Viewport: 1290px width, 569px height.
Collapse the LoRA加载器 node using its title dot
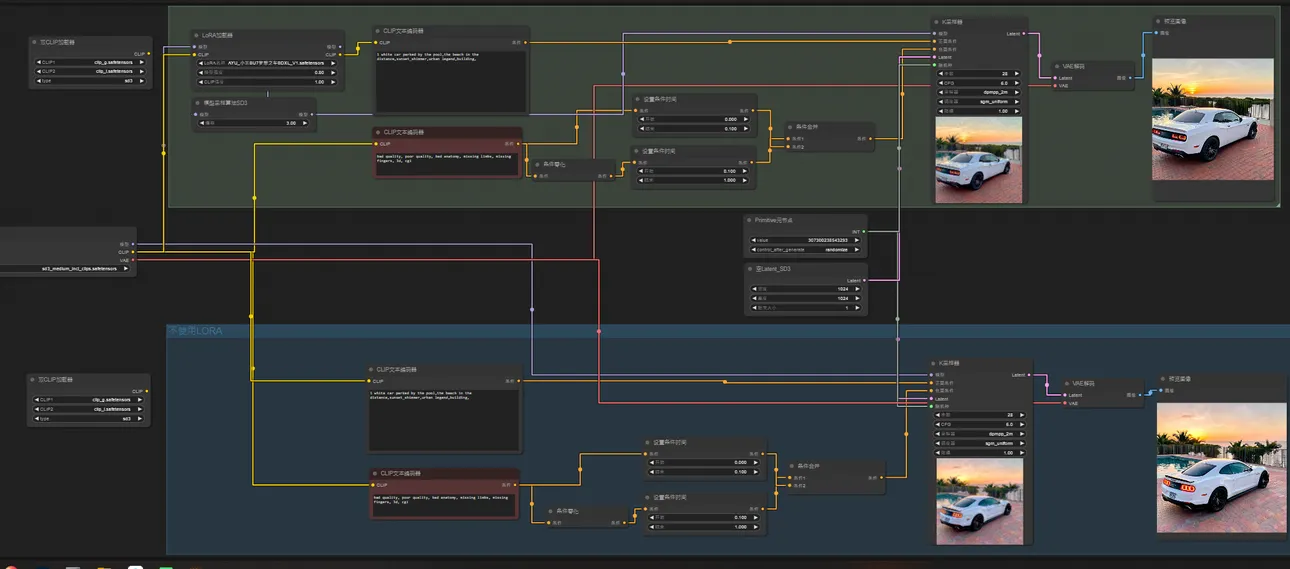pos(196,34)
